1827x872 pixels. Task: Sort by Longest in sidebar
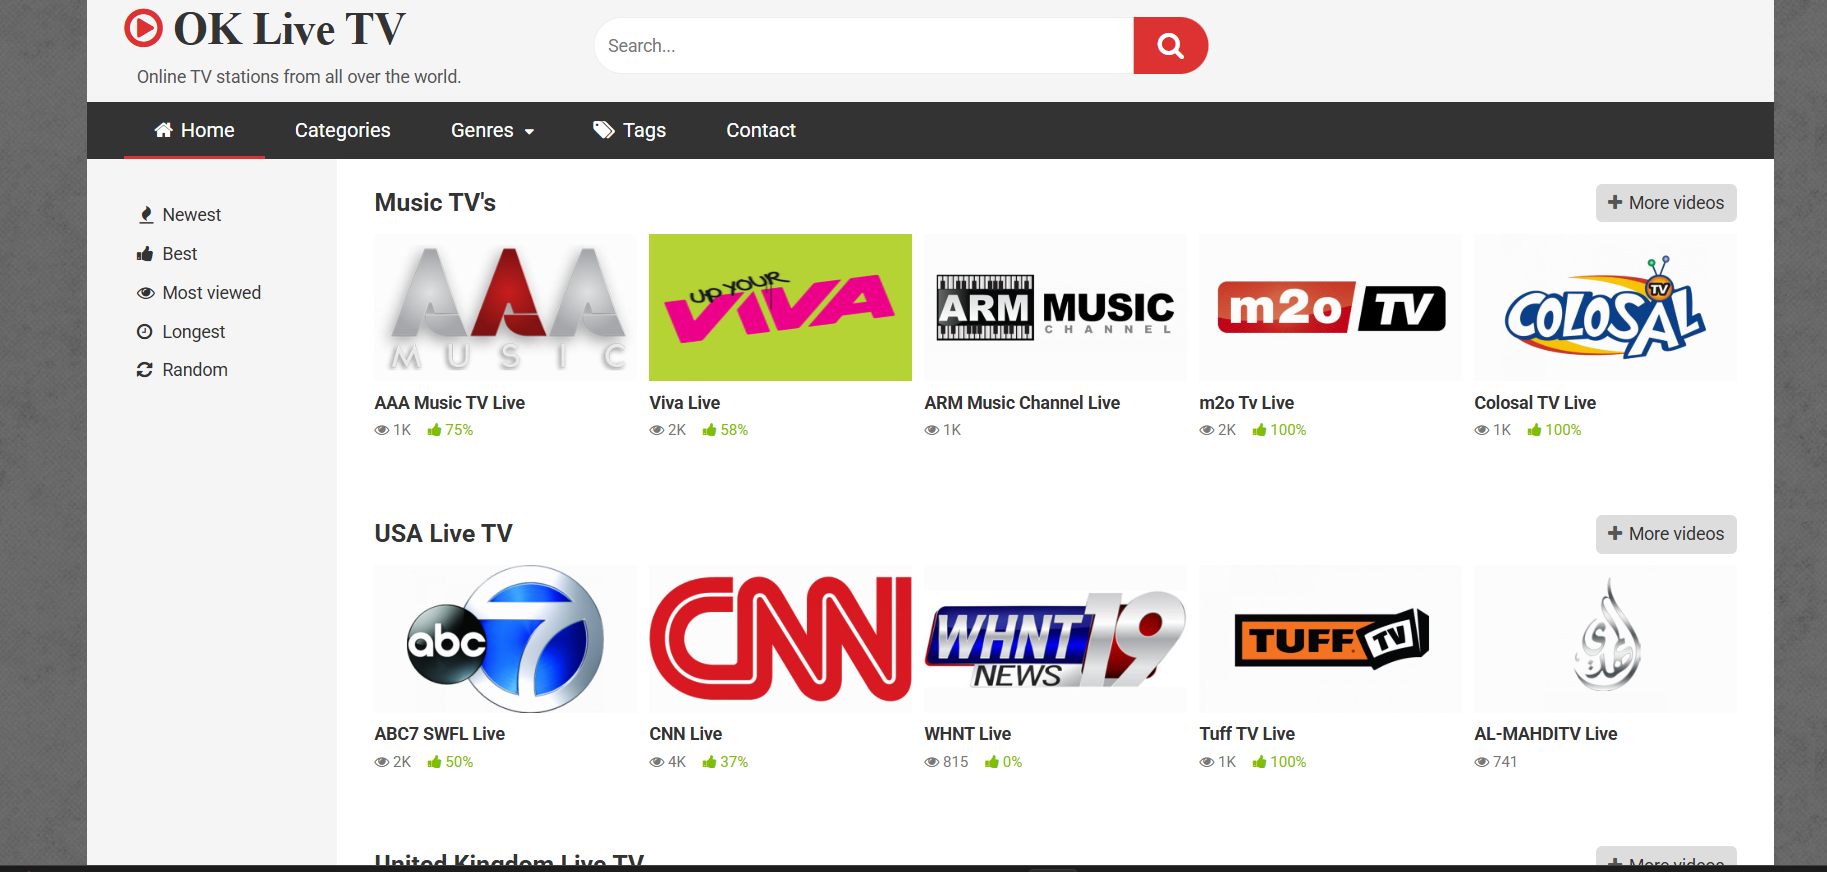click(x=181, y=332)
